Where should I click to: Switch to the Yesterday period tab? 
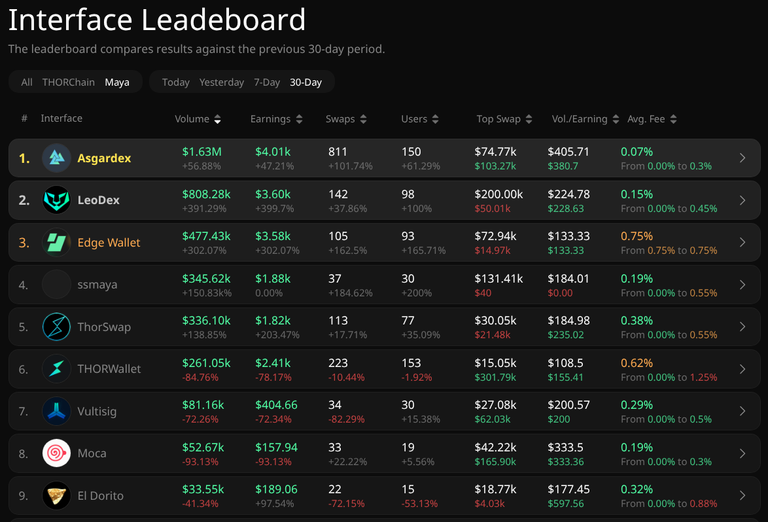pyautogui.click(x=221, y=82)
